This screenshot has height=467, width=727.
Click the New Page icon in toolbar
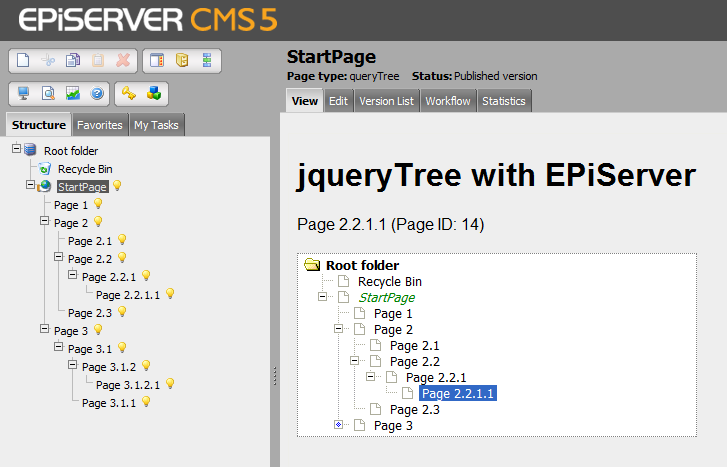point(24,60)
